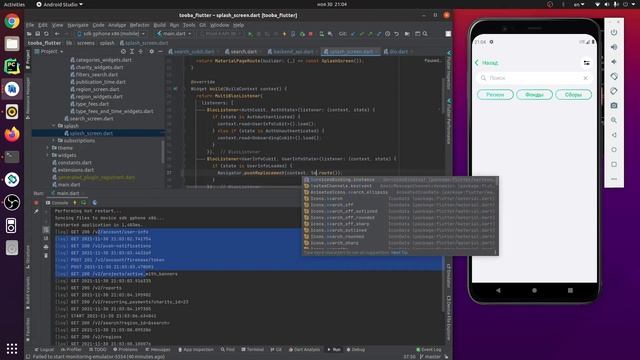This screenshot has height=360, width=640.
Task: Tap the phone navigation bar recents square
Action: coord(570,291)
